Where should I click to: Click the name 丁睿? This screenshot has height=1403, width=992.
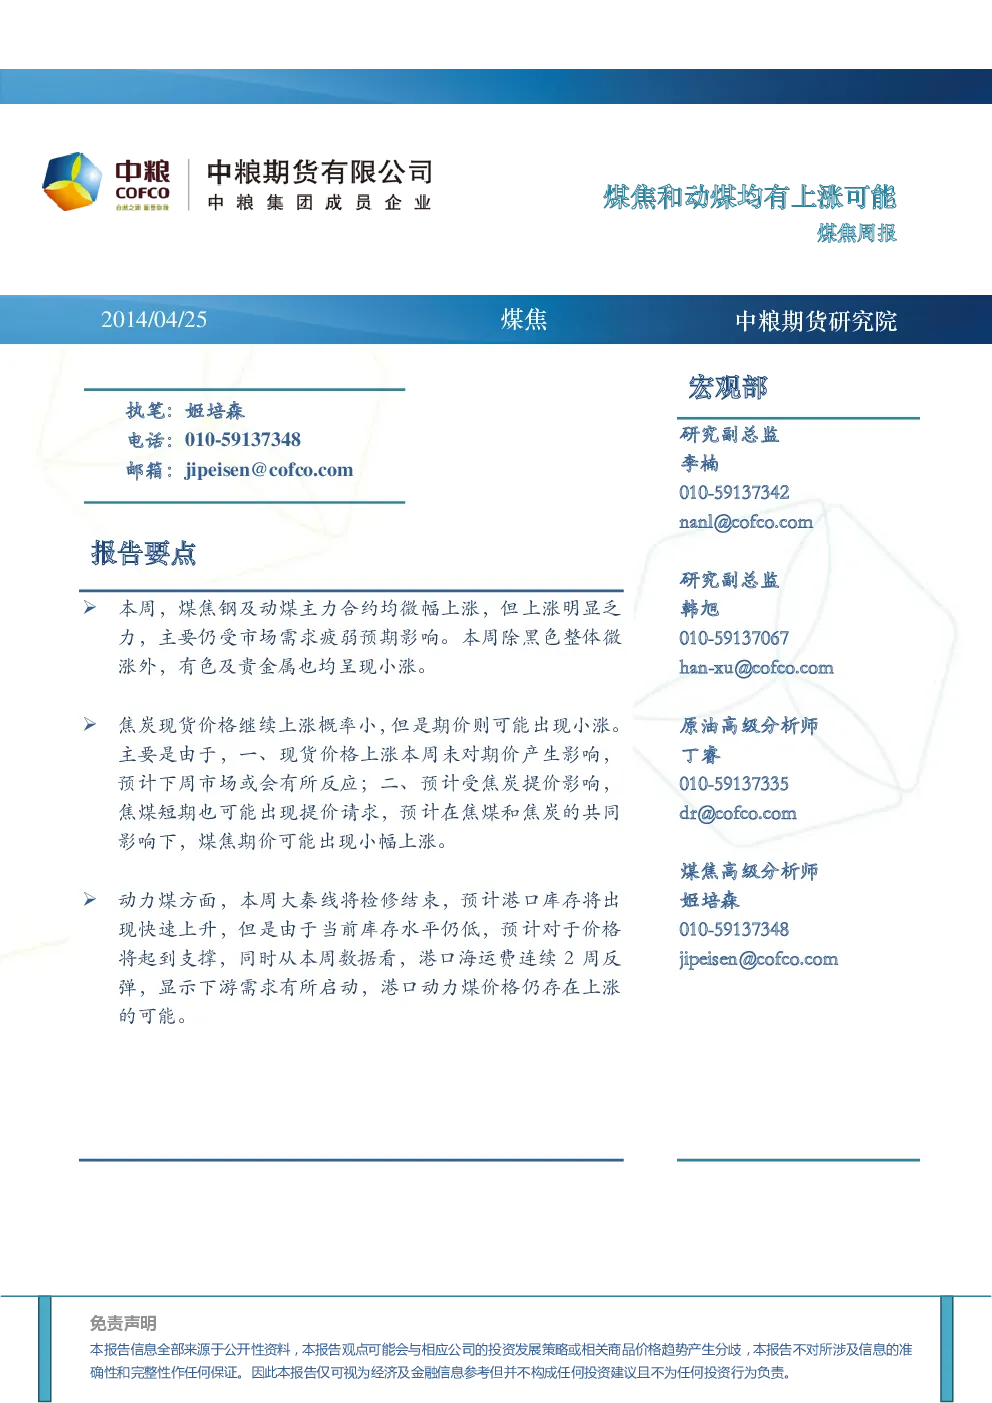700,755
